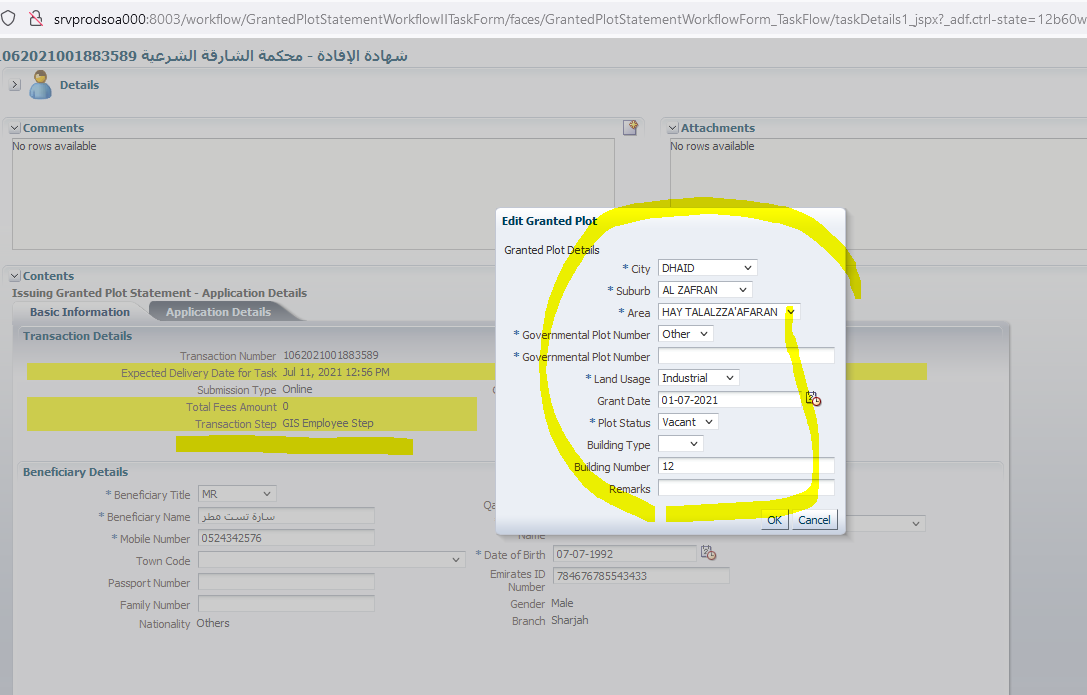Click 'No rows available' in Comments panel
Viewport: 1087px width, 695px height.
click(x=54, y=146)
